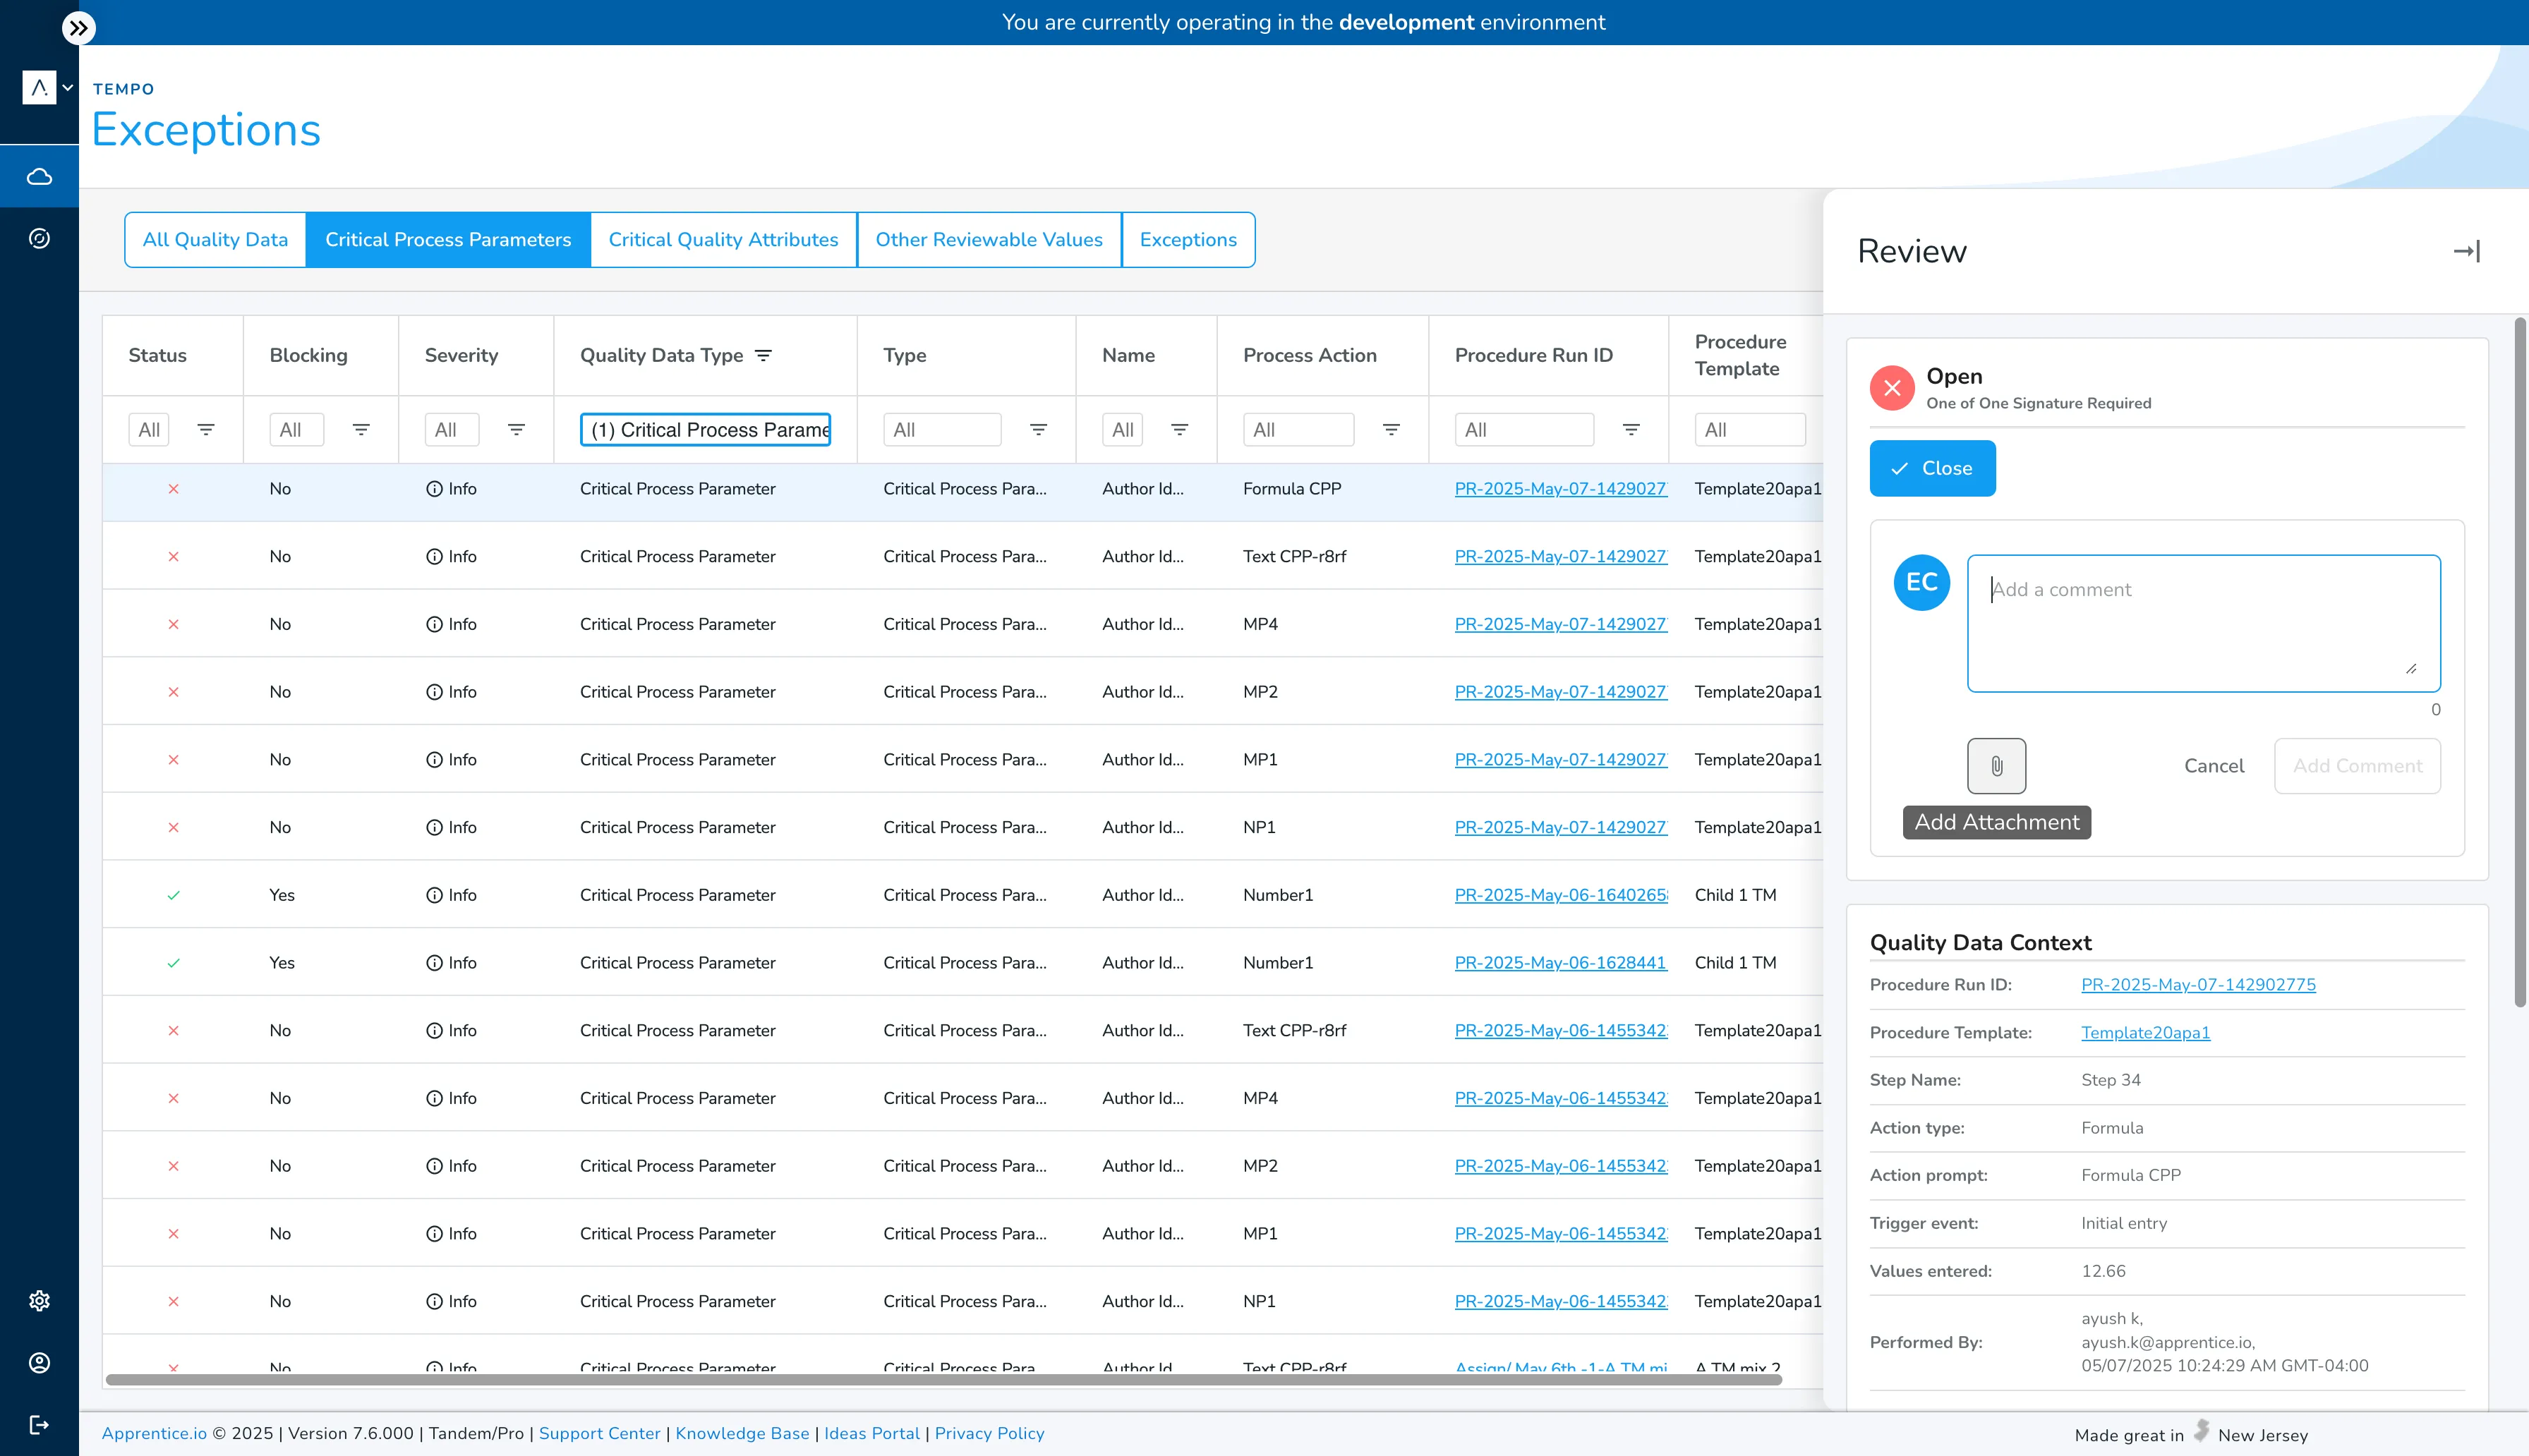Open the workspace switcher chevron by logo

(68, 88)
